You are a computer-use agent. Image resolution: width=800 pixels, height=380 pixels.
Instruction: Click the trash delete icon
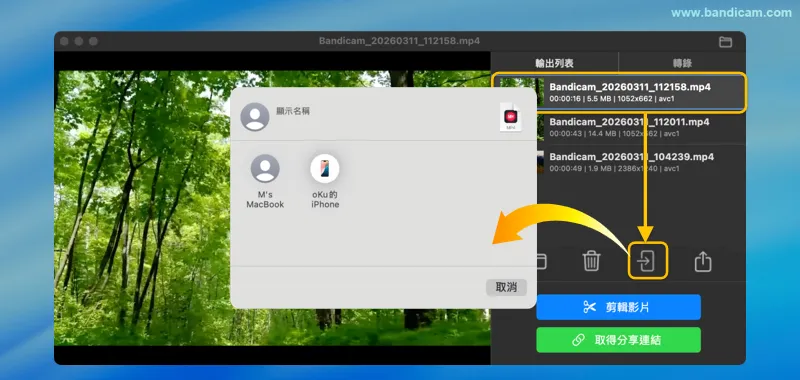click(591, 261)
